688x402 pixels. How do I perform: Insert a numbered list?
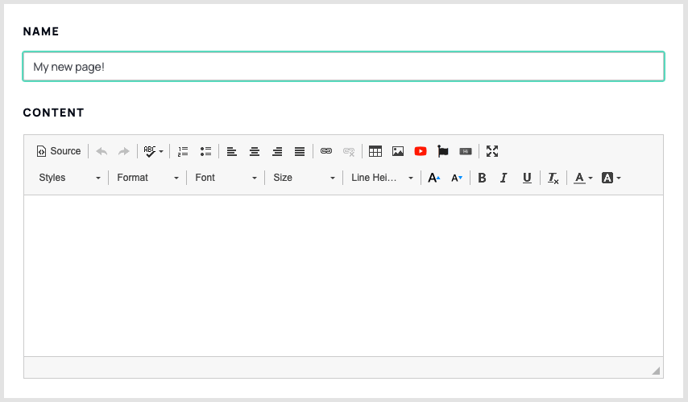coord(183,151)
